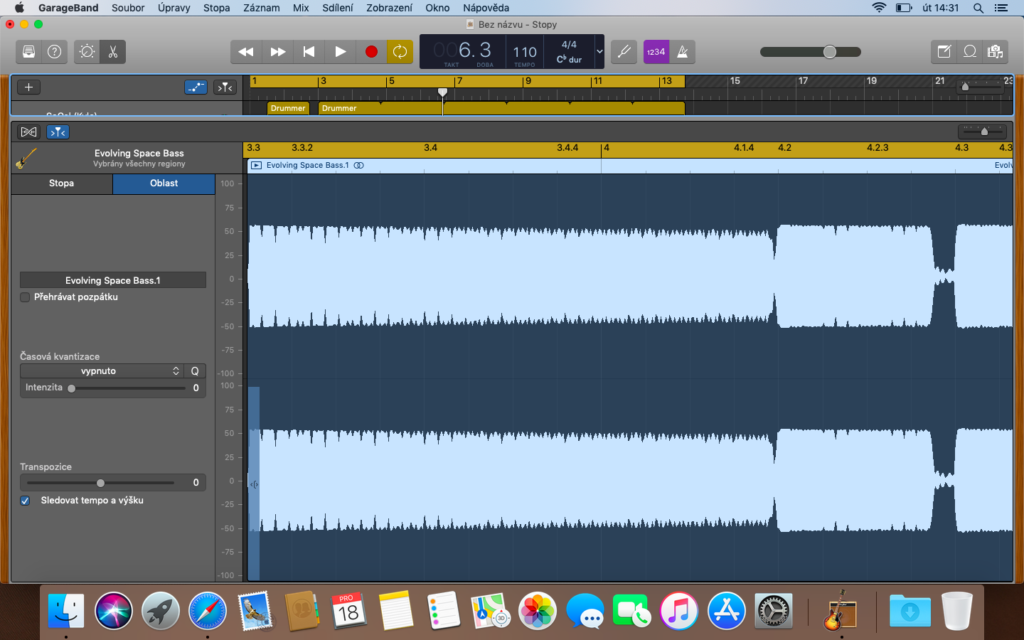Toggle track automation display button
1024x640 pixels.
pyautogui.click(x=195, y=87)
